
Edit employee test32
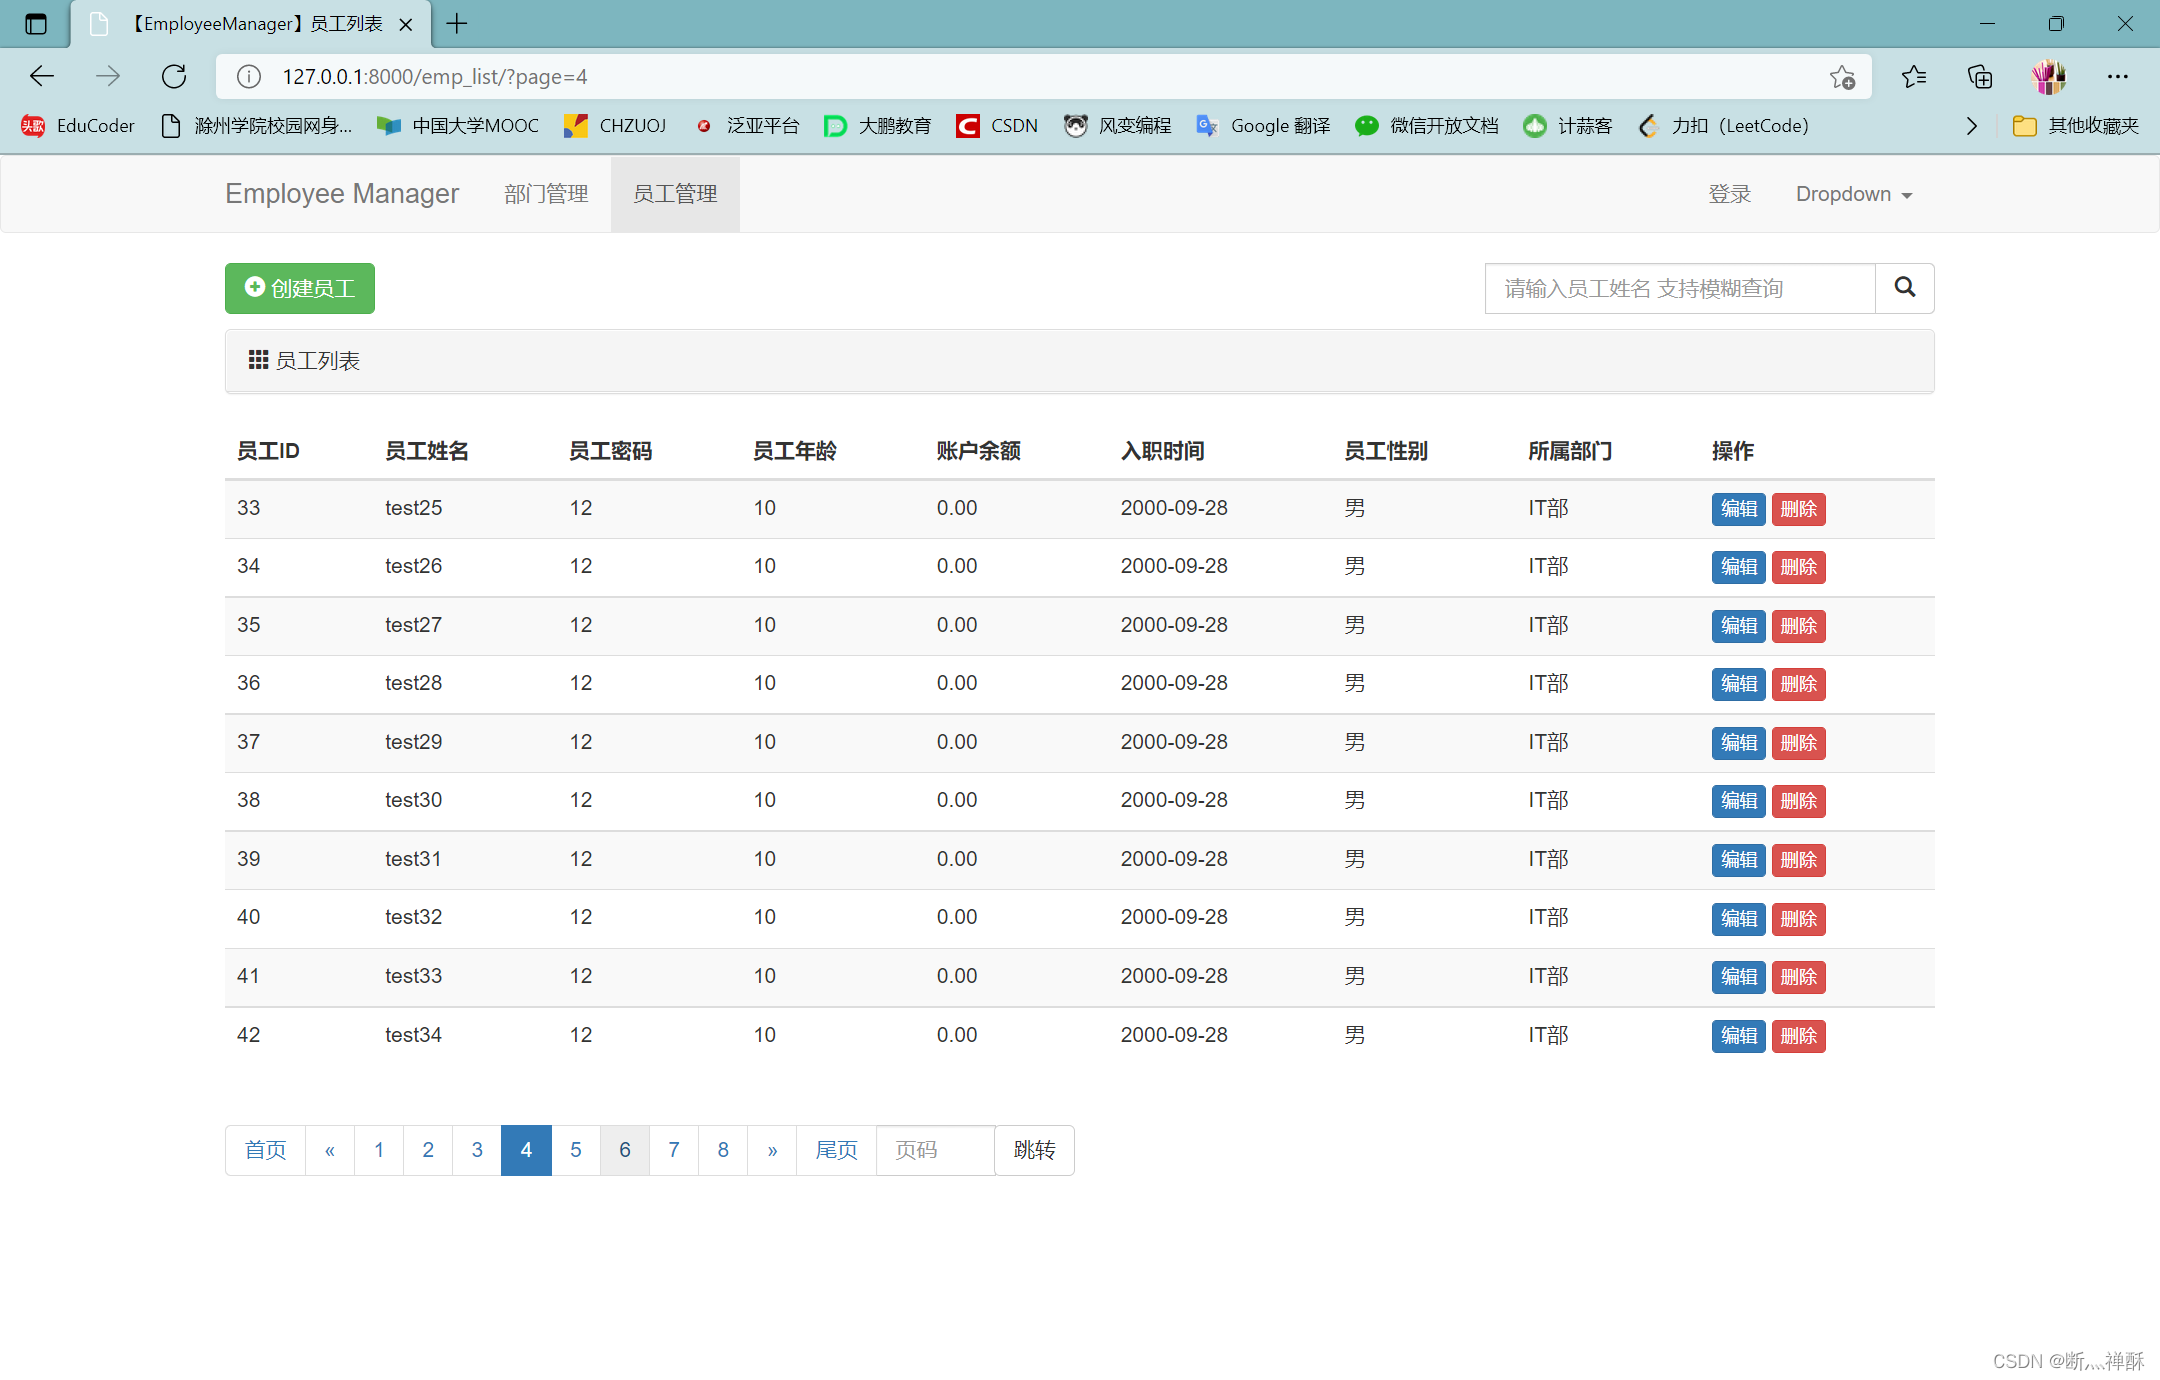pyautogui.click(x=1738, y=919)
